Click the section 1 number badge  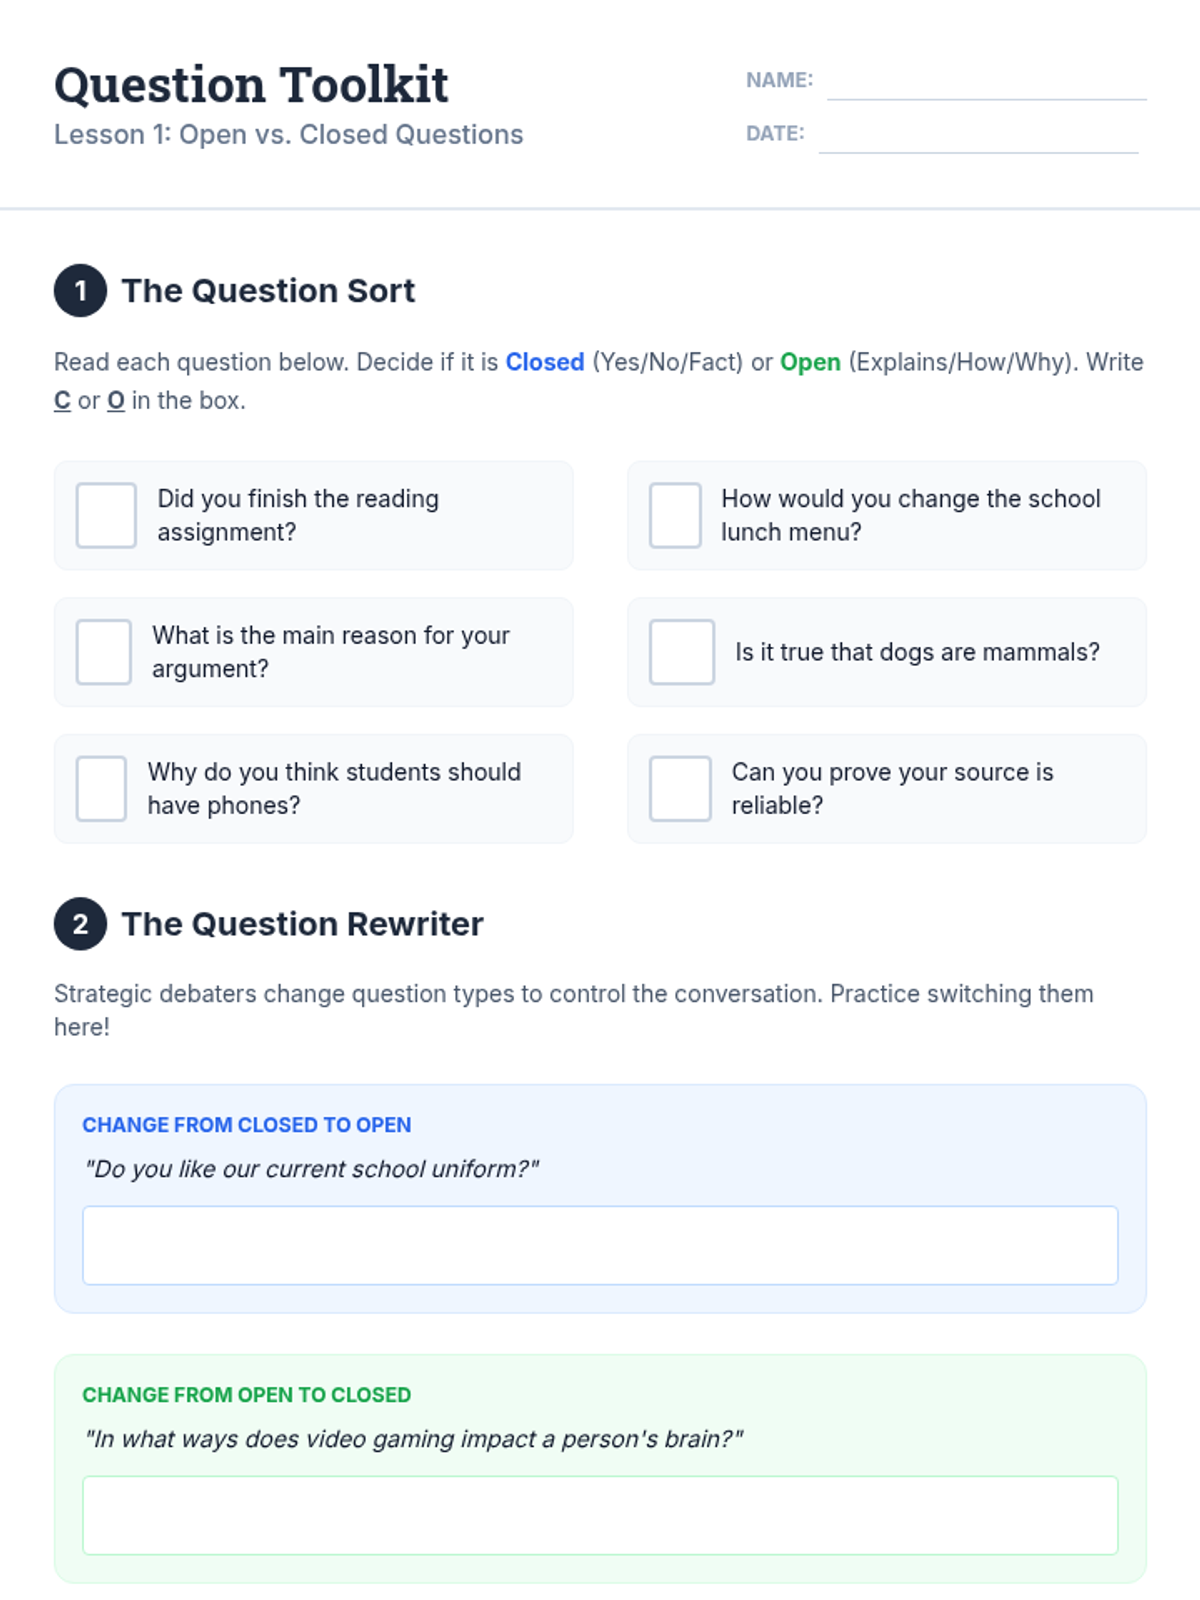80,291
